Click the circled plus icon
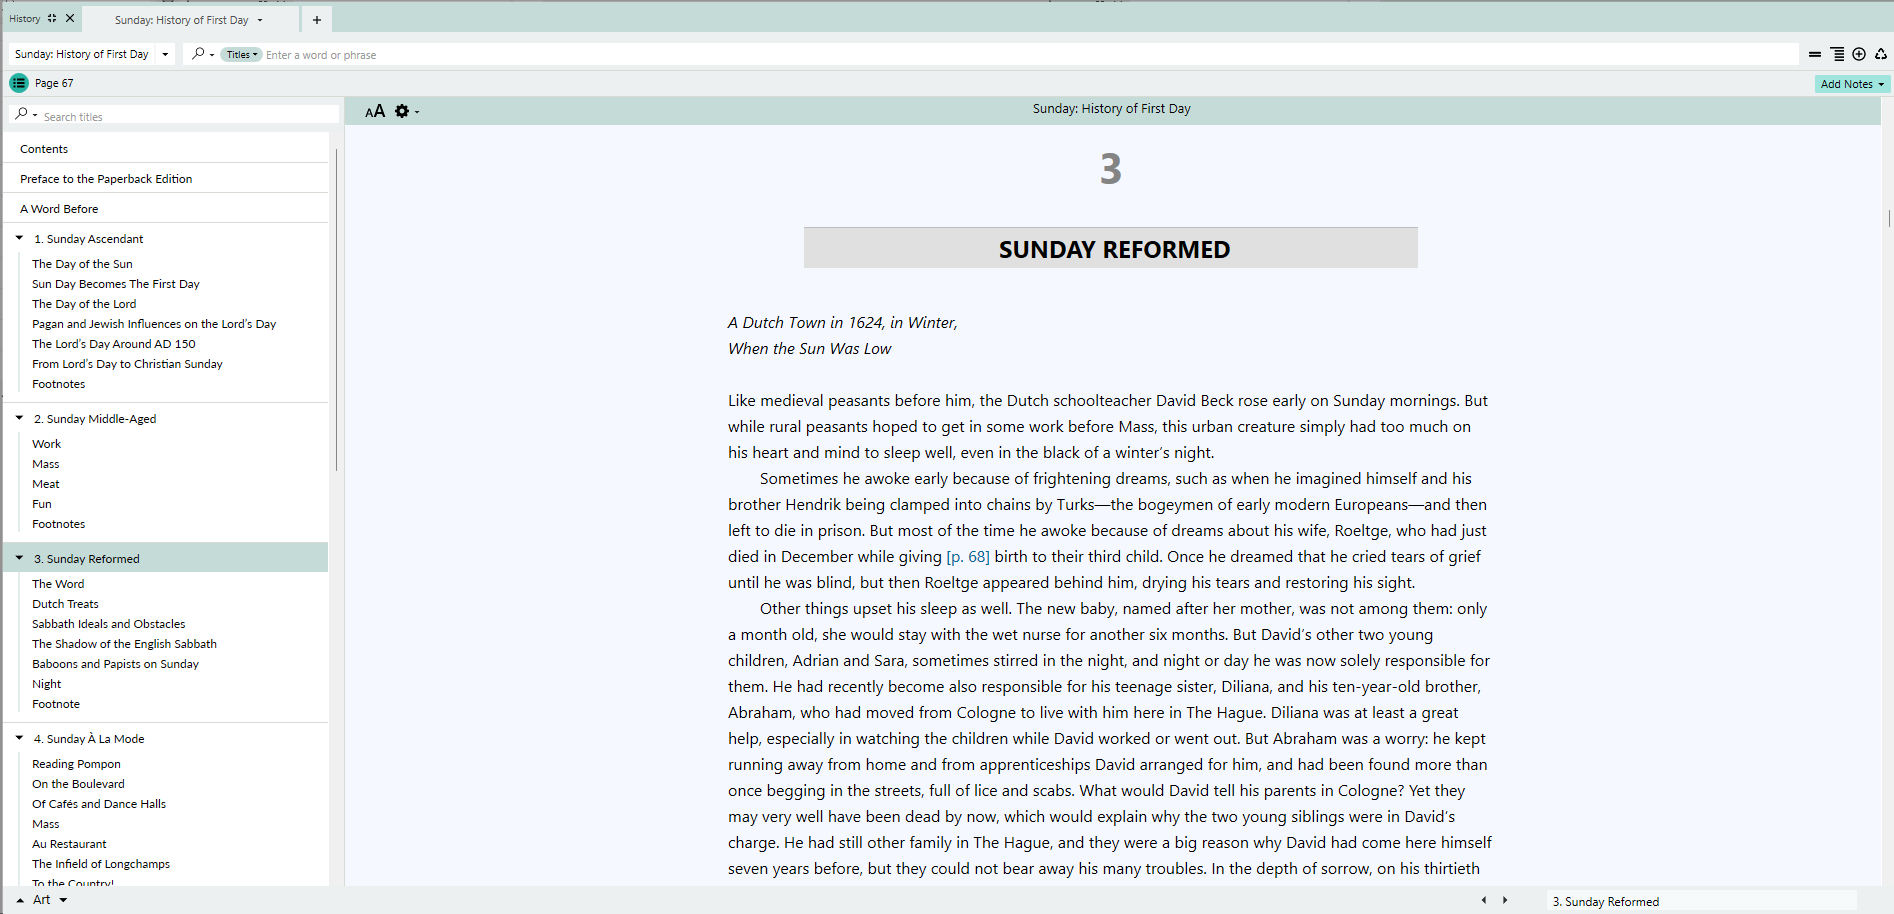 [x=1859, y=54]
